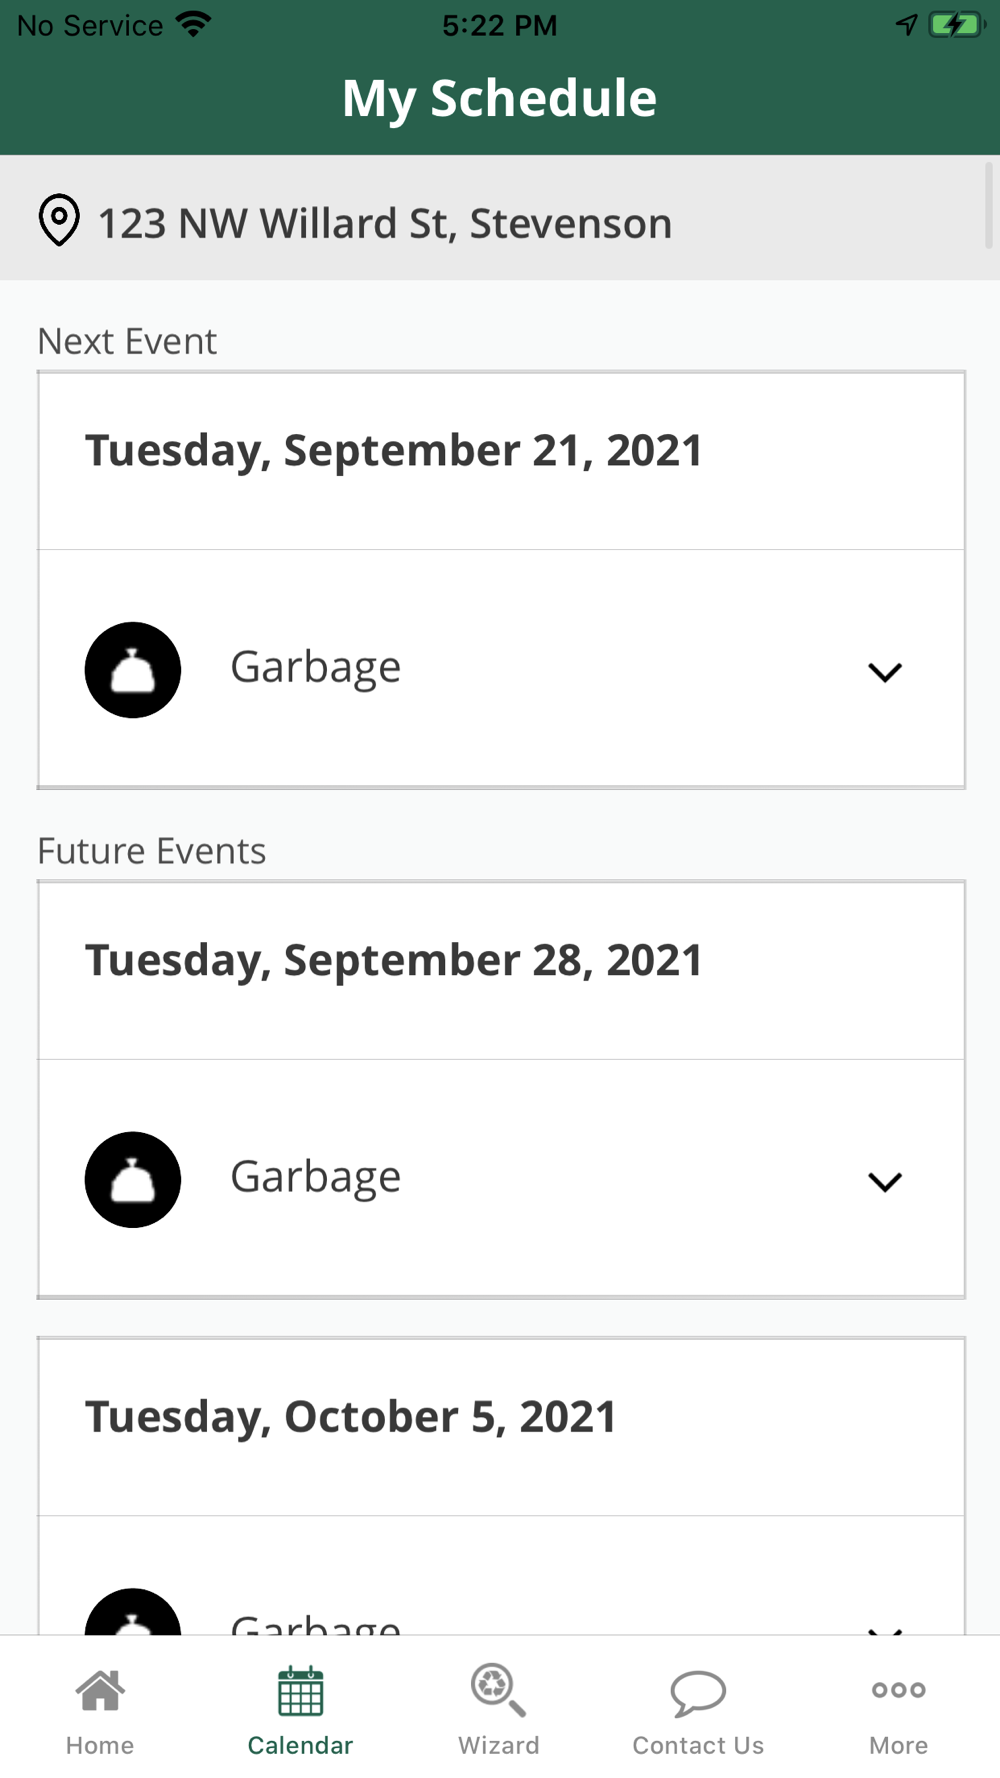The height and width of the screenshot is (1778, 1000).
Task: Click the vertical scrollbar indicator
Action: coord(989,206)
